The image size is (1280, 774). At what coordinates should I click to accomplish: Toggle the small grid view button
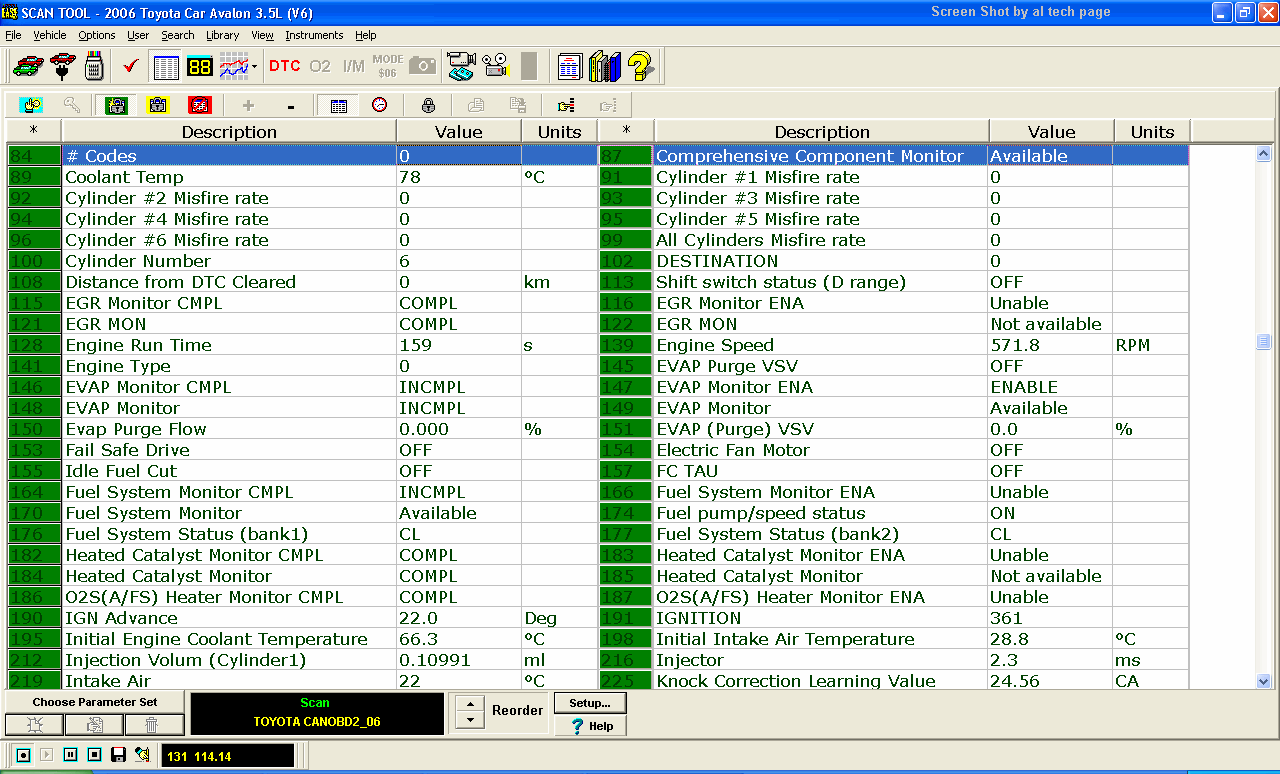[338, 105]
